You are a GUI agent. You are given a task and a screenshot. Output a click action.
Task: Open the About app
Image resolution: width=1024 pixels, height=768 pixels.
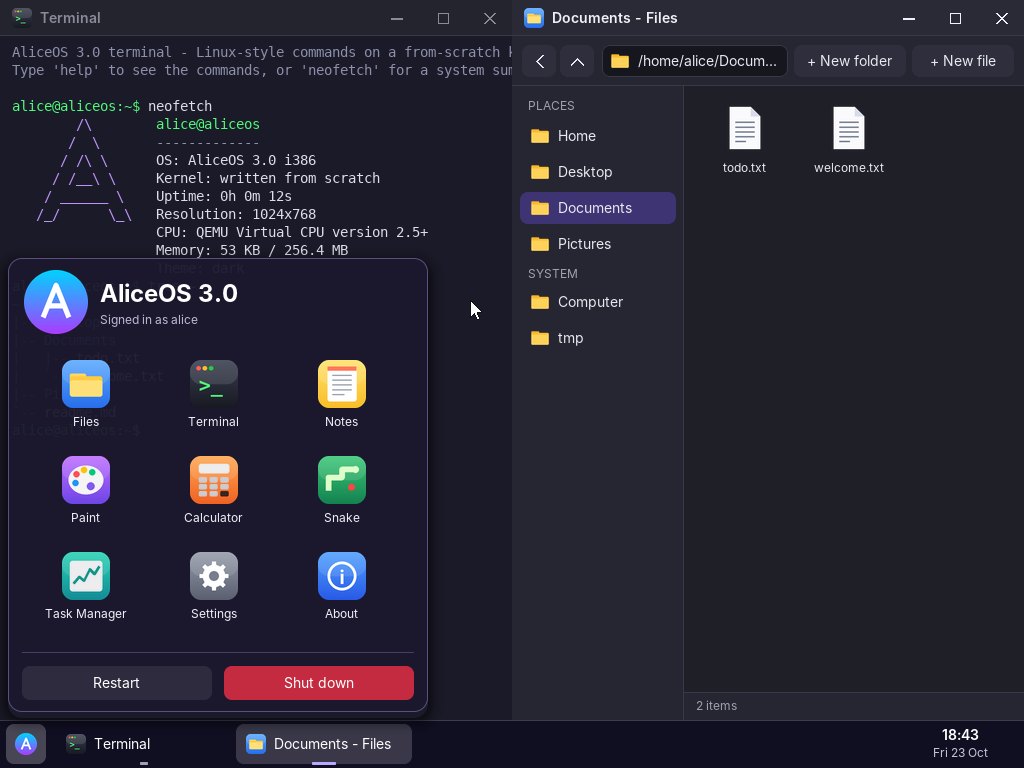pos(342,586)
